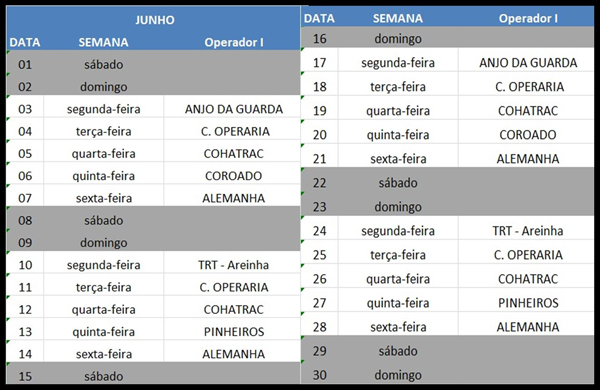
Task: Click the ANJO DA GUARDA cell for date 17
Action: 527,62
